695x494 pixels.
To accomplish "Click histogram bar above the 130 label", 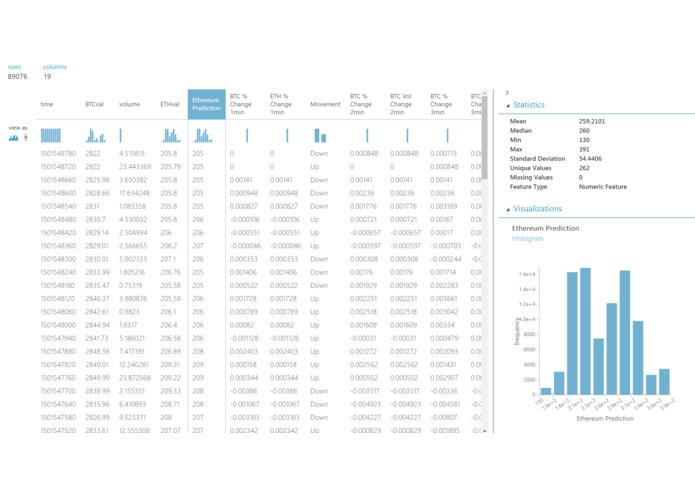I will point(546,391).
